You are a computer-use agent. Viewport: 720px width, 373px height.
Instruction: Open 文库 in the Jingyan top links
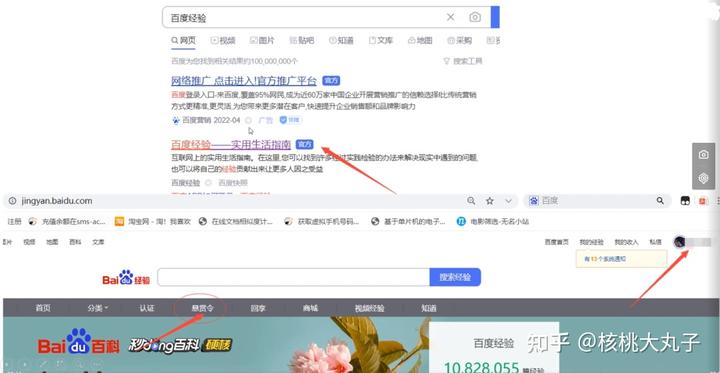pos(98,242)
